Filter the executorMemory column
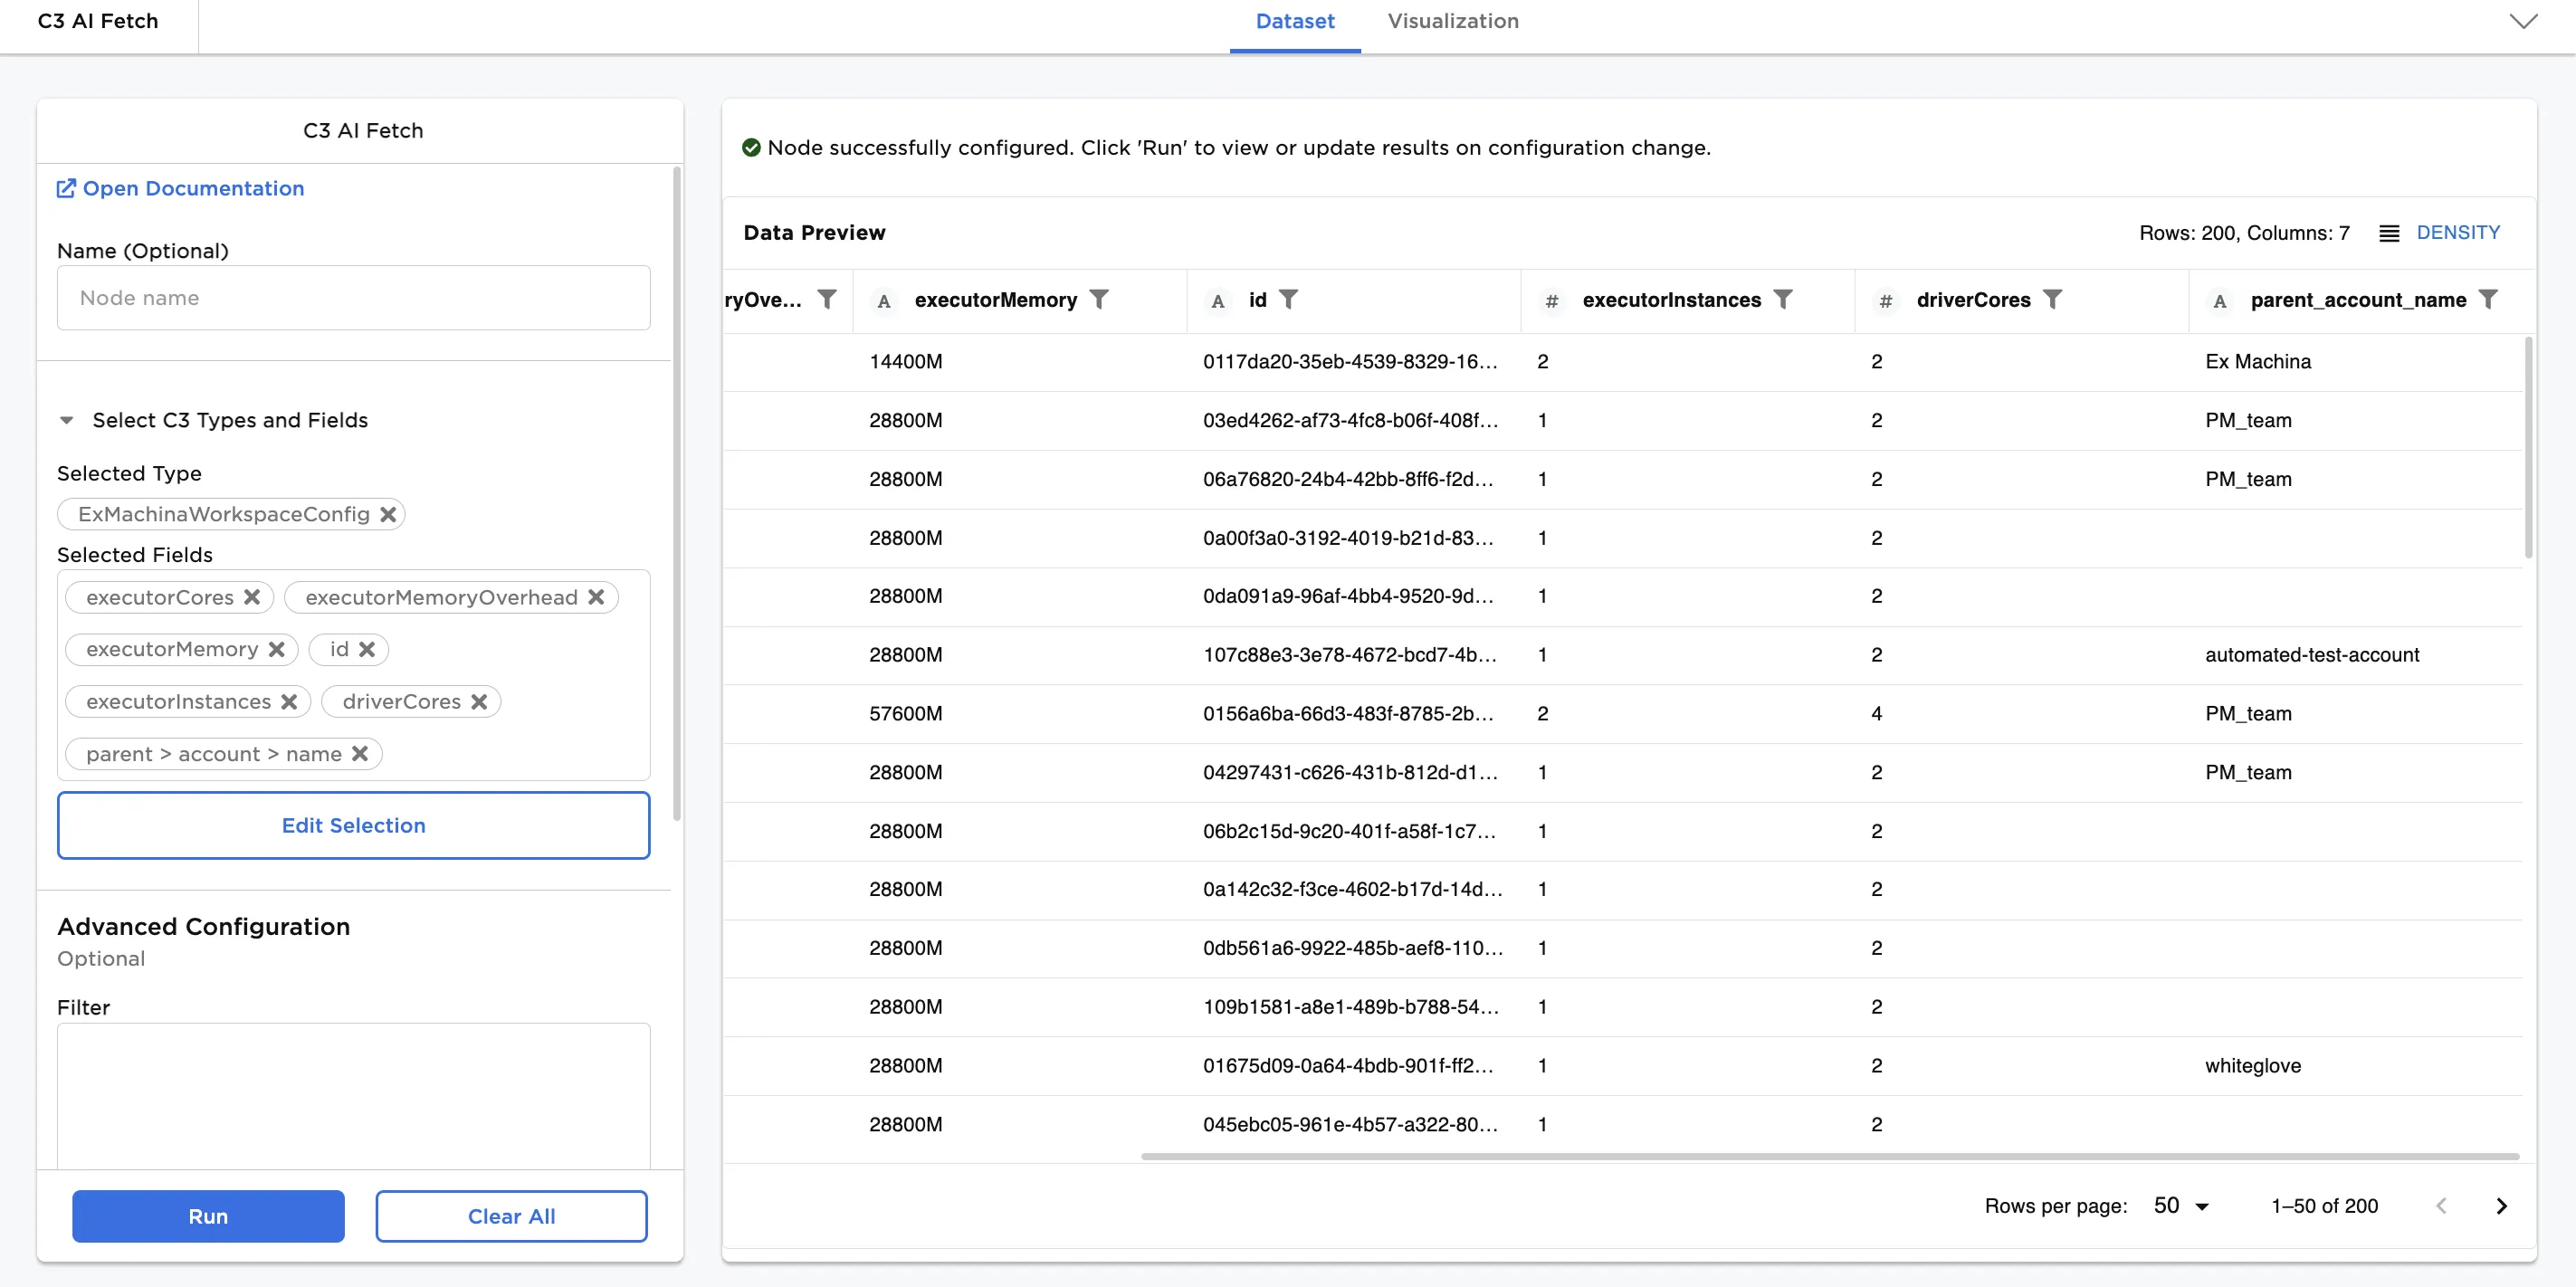Viewport: 2576px width, 1287px height. pyautogui.click(x=1099, y=299)
